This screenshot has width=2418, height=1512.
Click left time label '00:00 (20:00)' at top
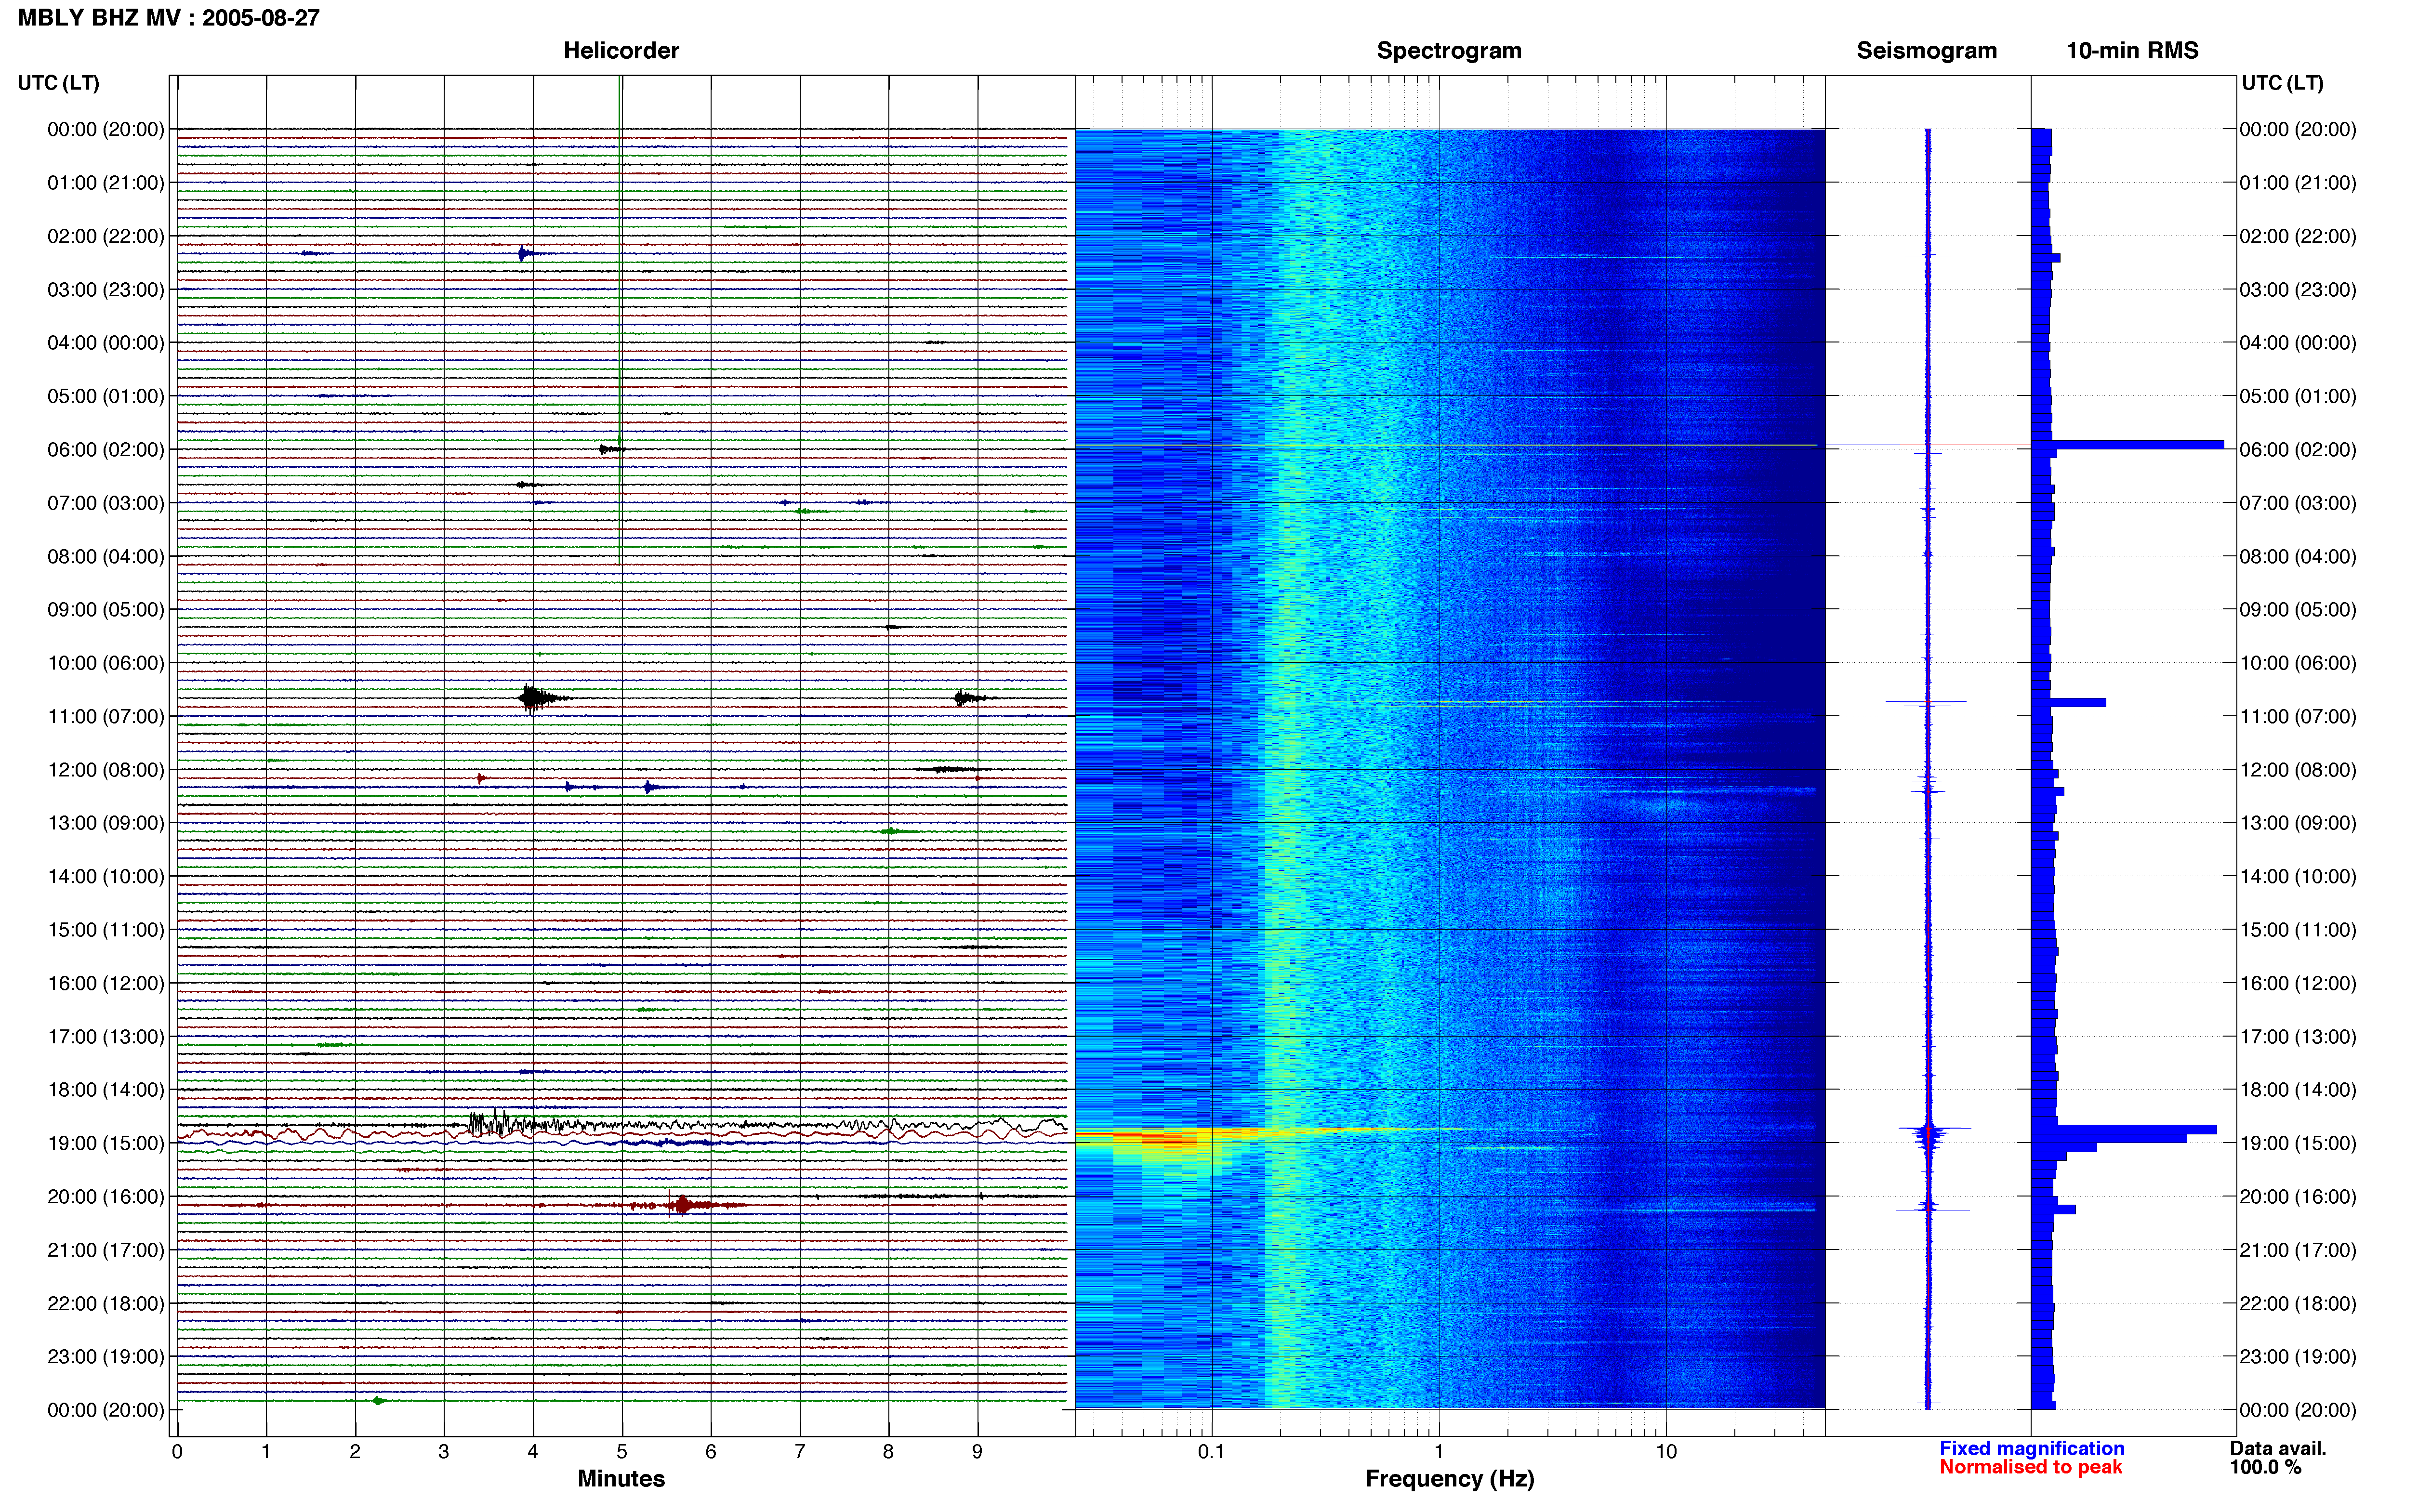106,129
